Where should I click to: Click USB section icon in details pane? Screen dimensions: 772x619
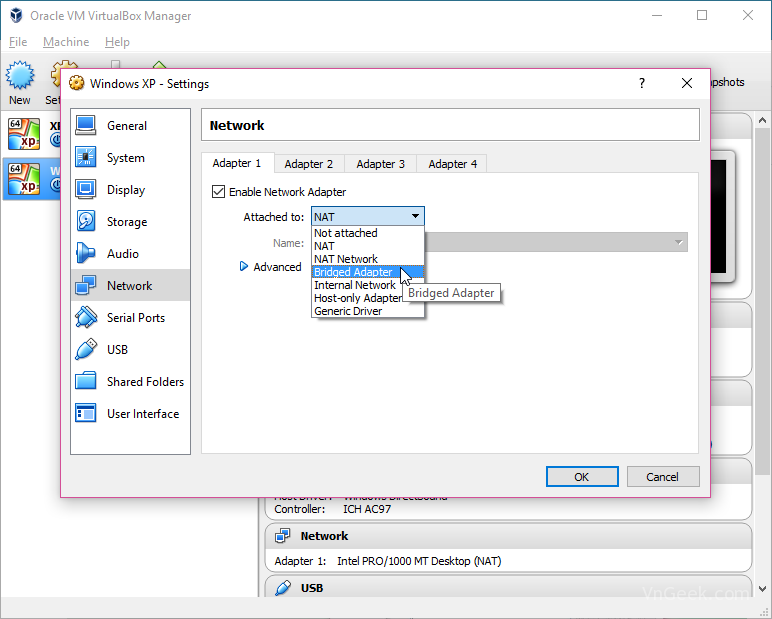283,587
